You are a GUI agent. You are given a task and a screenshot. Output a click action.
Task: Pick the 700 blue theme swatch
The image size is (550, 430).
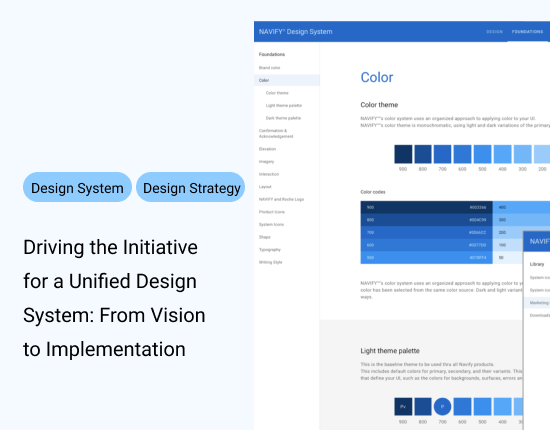point(443,154)
